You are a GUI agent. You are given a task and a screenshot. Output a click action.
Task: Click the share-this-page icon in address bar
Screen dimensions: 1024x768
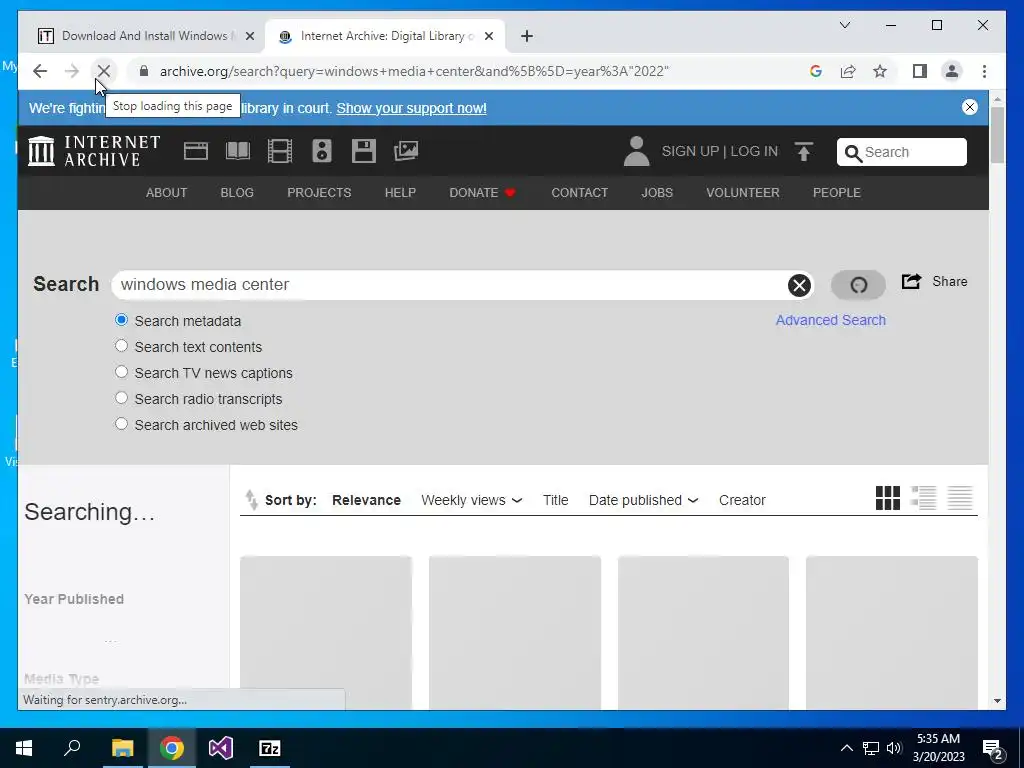pyautogui.click(x=848, y=71)
